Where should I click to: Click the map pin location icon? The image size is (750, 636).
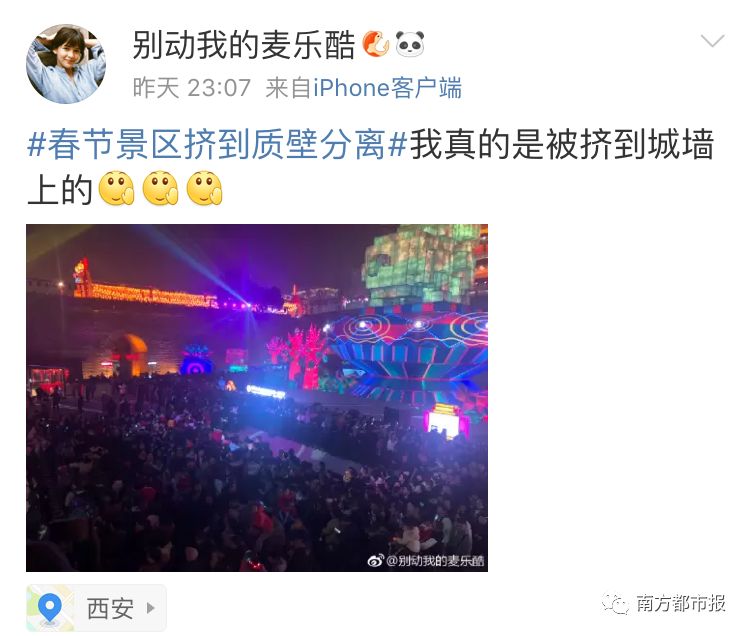pyautogui.click(x=50, y=608)
